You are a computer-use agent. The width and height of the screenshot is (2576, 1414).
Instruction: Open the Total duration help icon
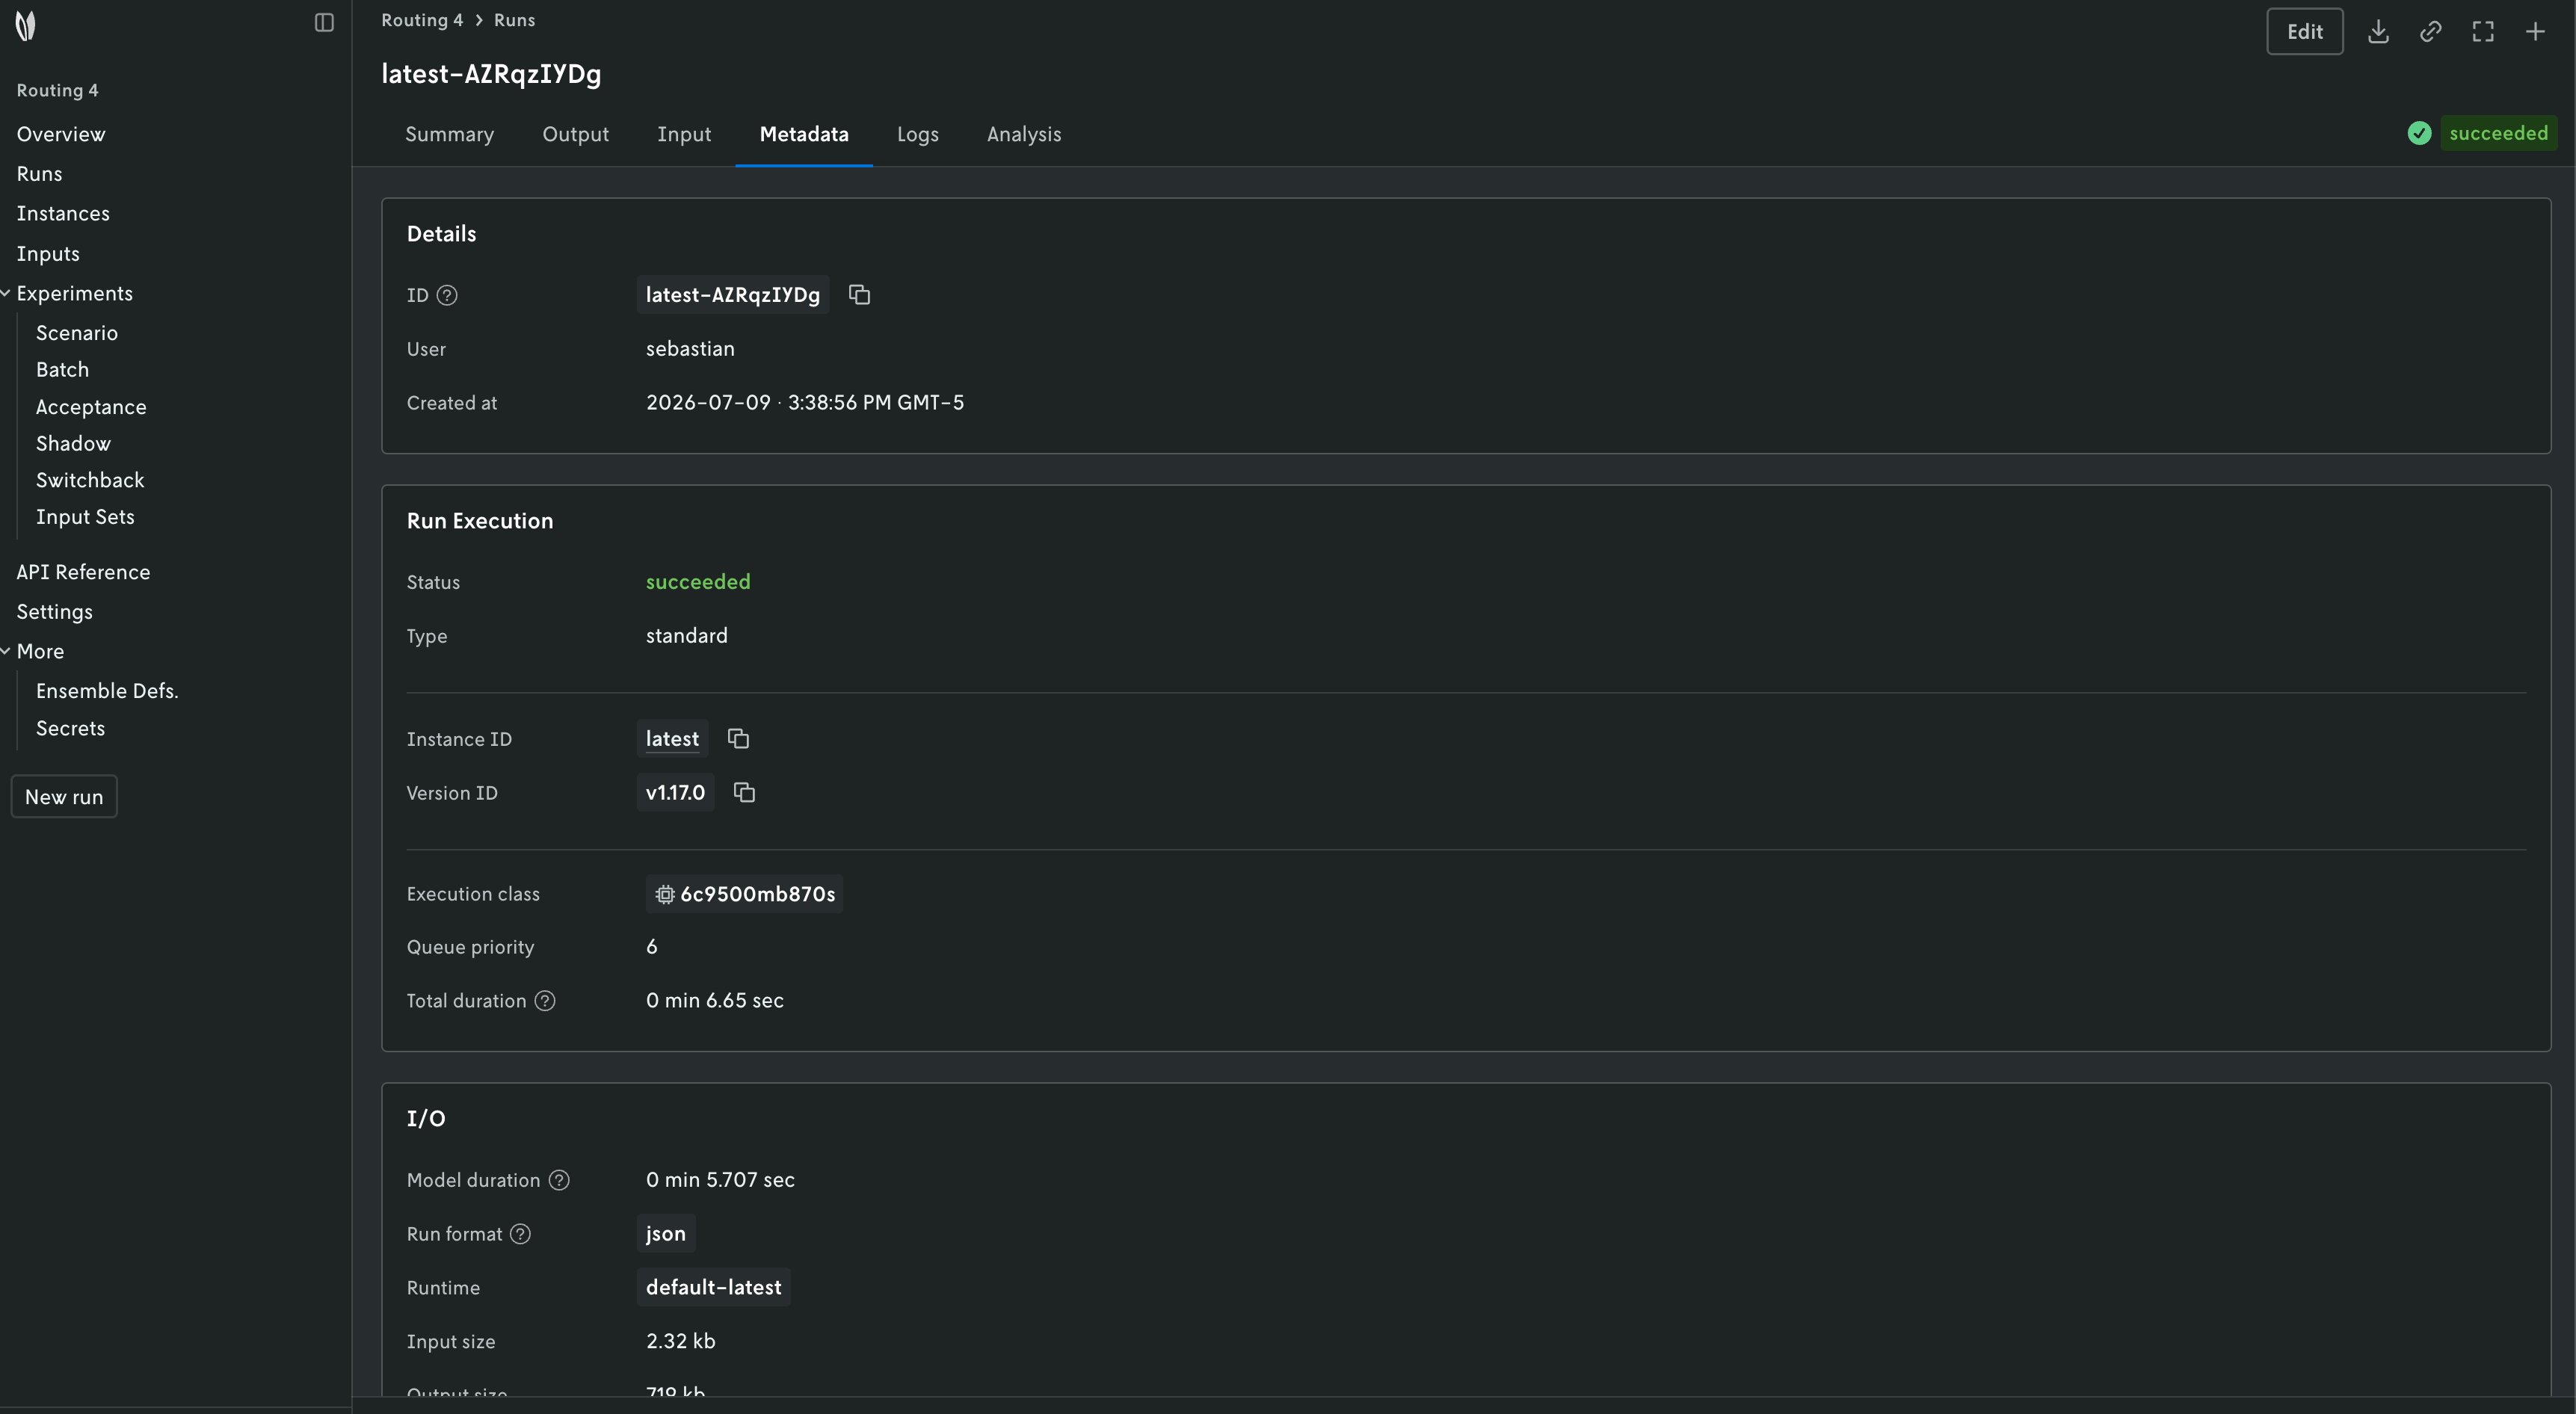[x=545, y=1001]
